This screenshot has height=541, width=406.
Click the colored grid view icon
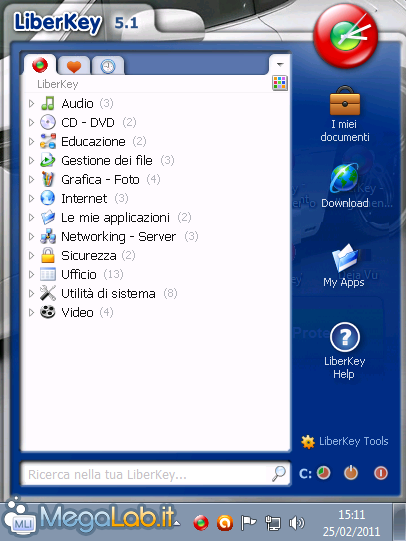280,83
